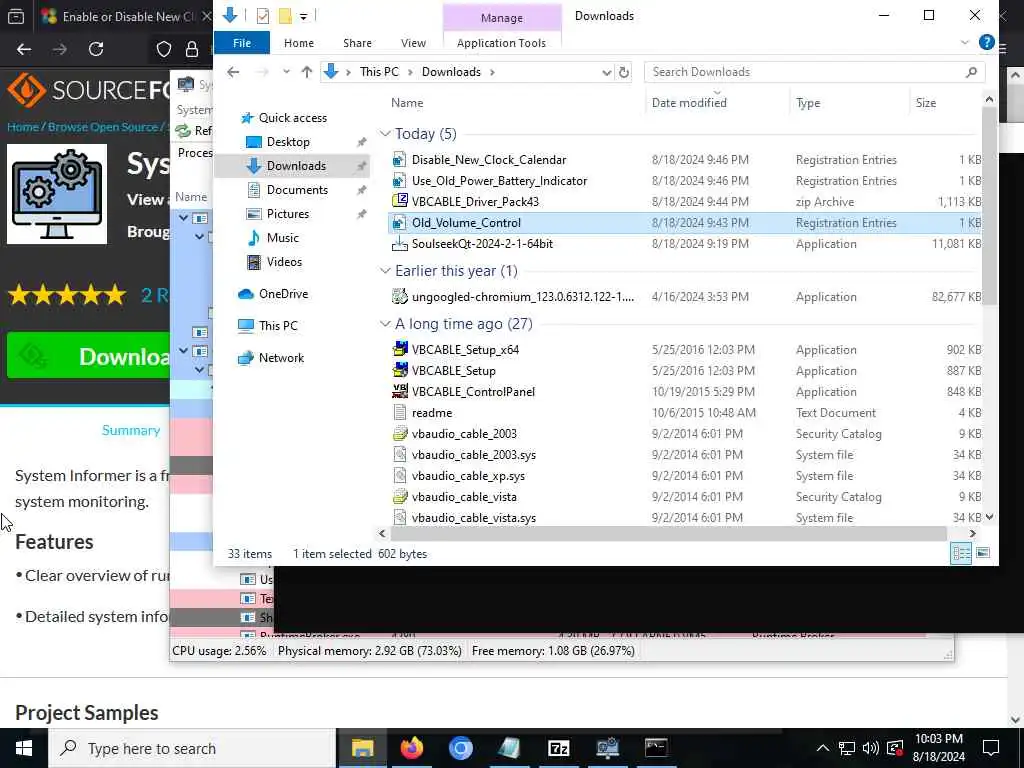Open Desktop in the navigation pane
This screenshot has width=1024, height=768.
(x=288, y=142)
